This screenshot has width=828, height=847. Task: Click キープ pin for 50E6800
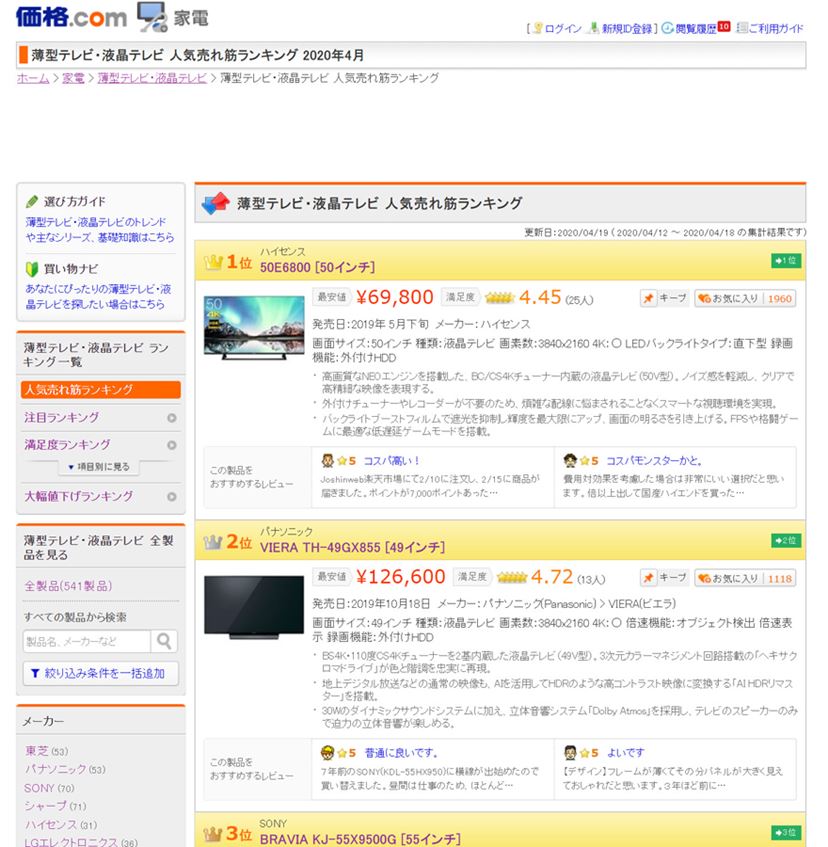(x=664, y=298)
